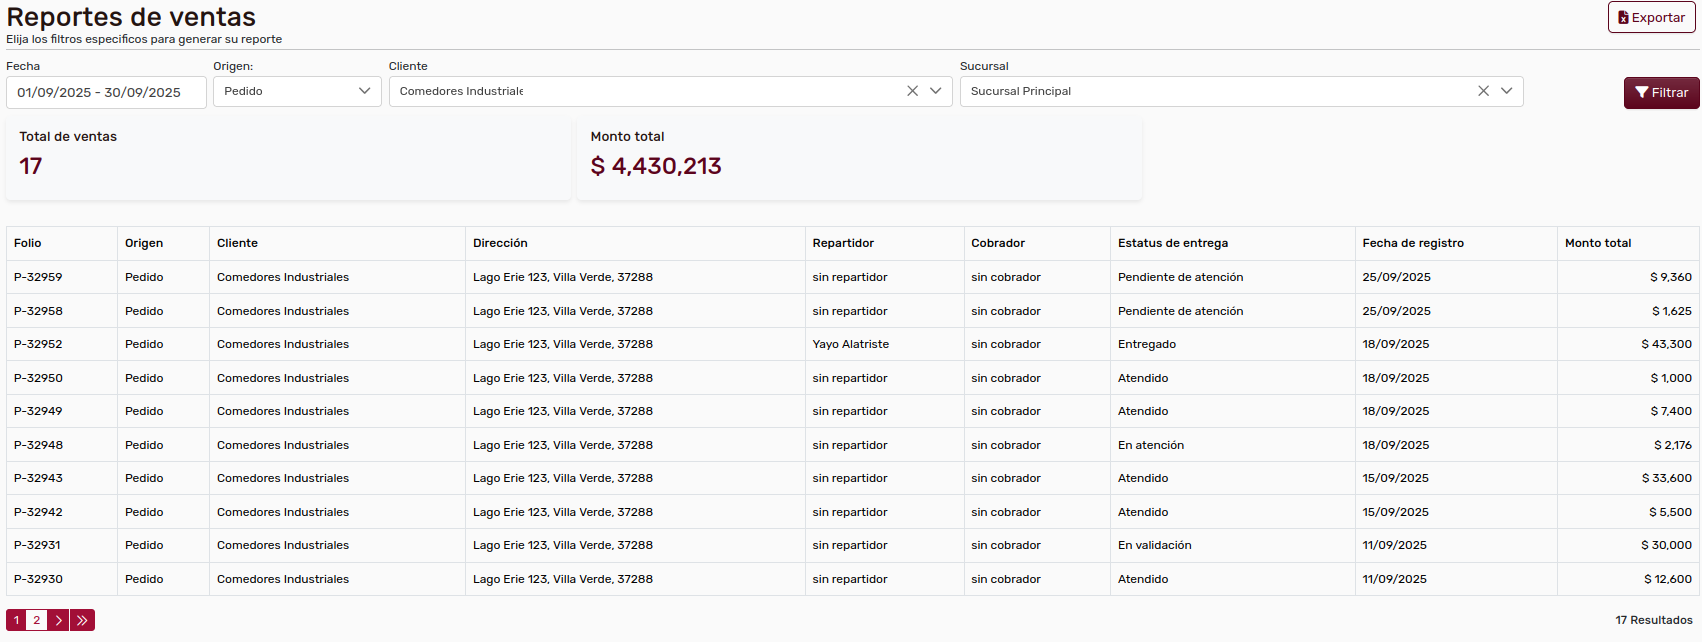Click the next page arrow icon
This screenshot has height=642, width=1702.
(x=59, y=620)
